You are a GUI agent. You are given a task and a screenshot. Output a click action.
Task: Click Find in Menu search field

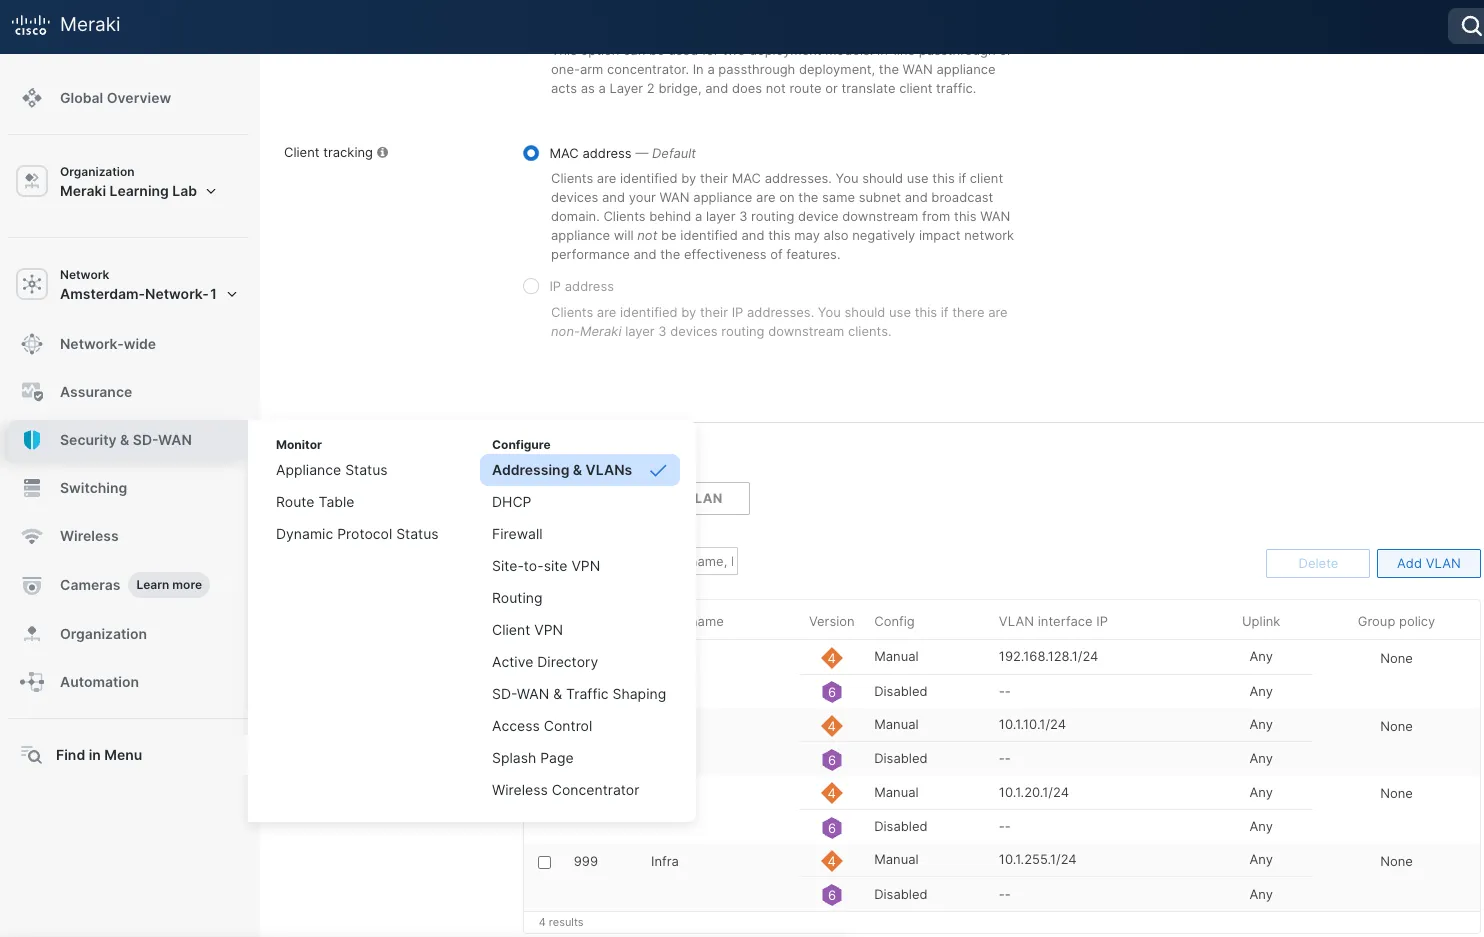tap(99, 755)
